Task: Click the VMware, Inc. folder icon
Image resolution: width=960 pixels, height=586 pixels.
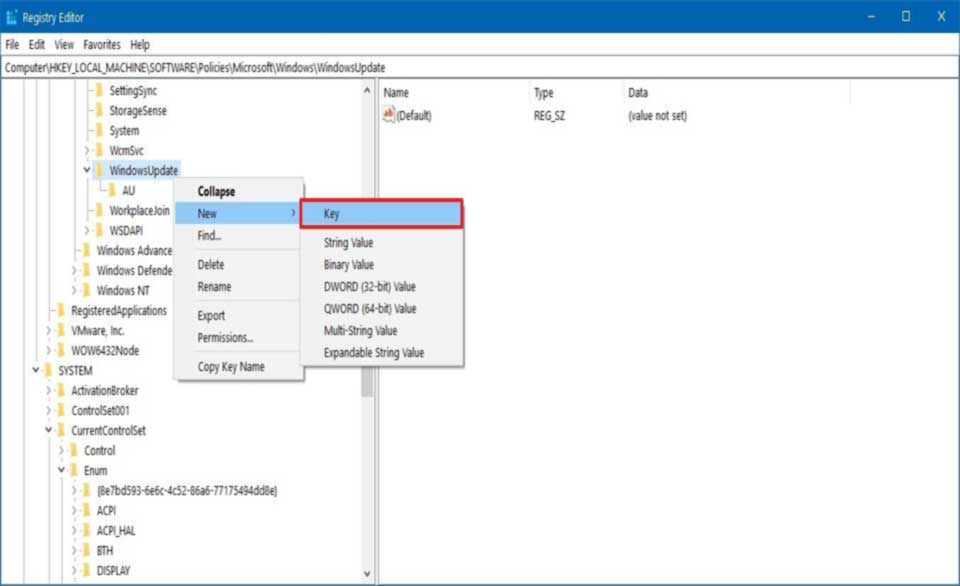Action: 61,331
